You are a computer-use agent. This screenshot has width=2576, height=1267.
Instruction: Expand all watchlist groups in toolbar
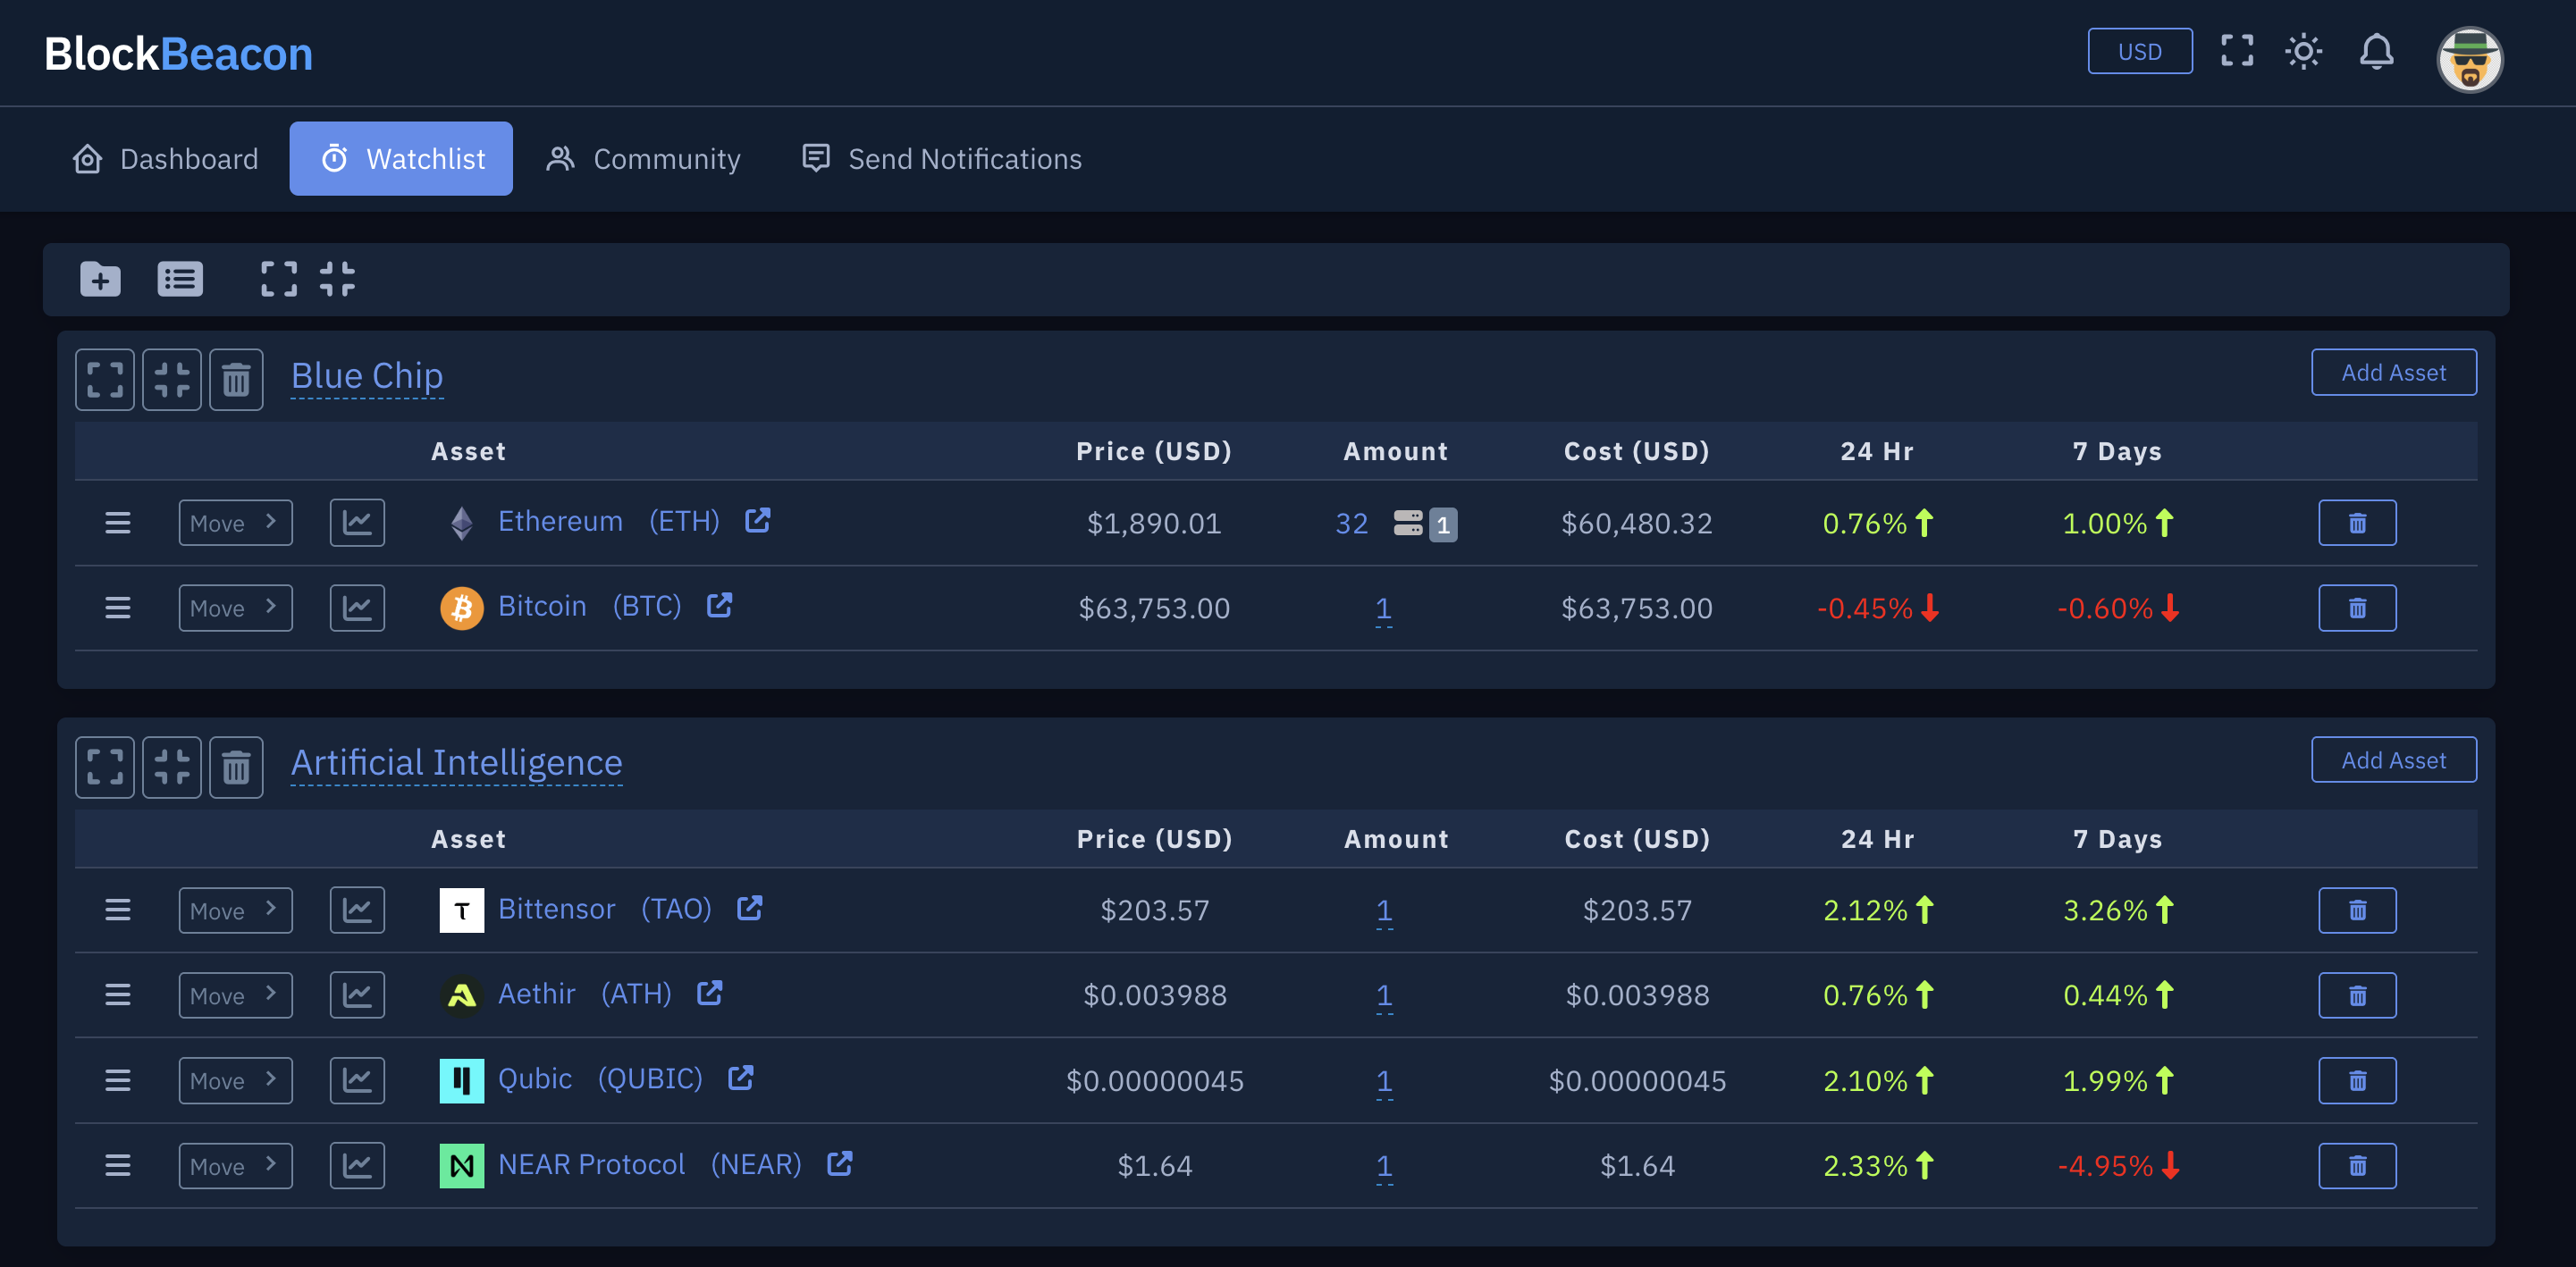point(279,279)
